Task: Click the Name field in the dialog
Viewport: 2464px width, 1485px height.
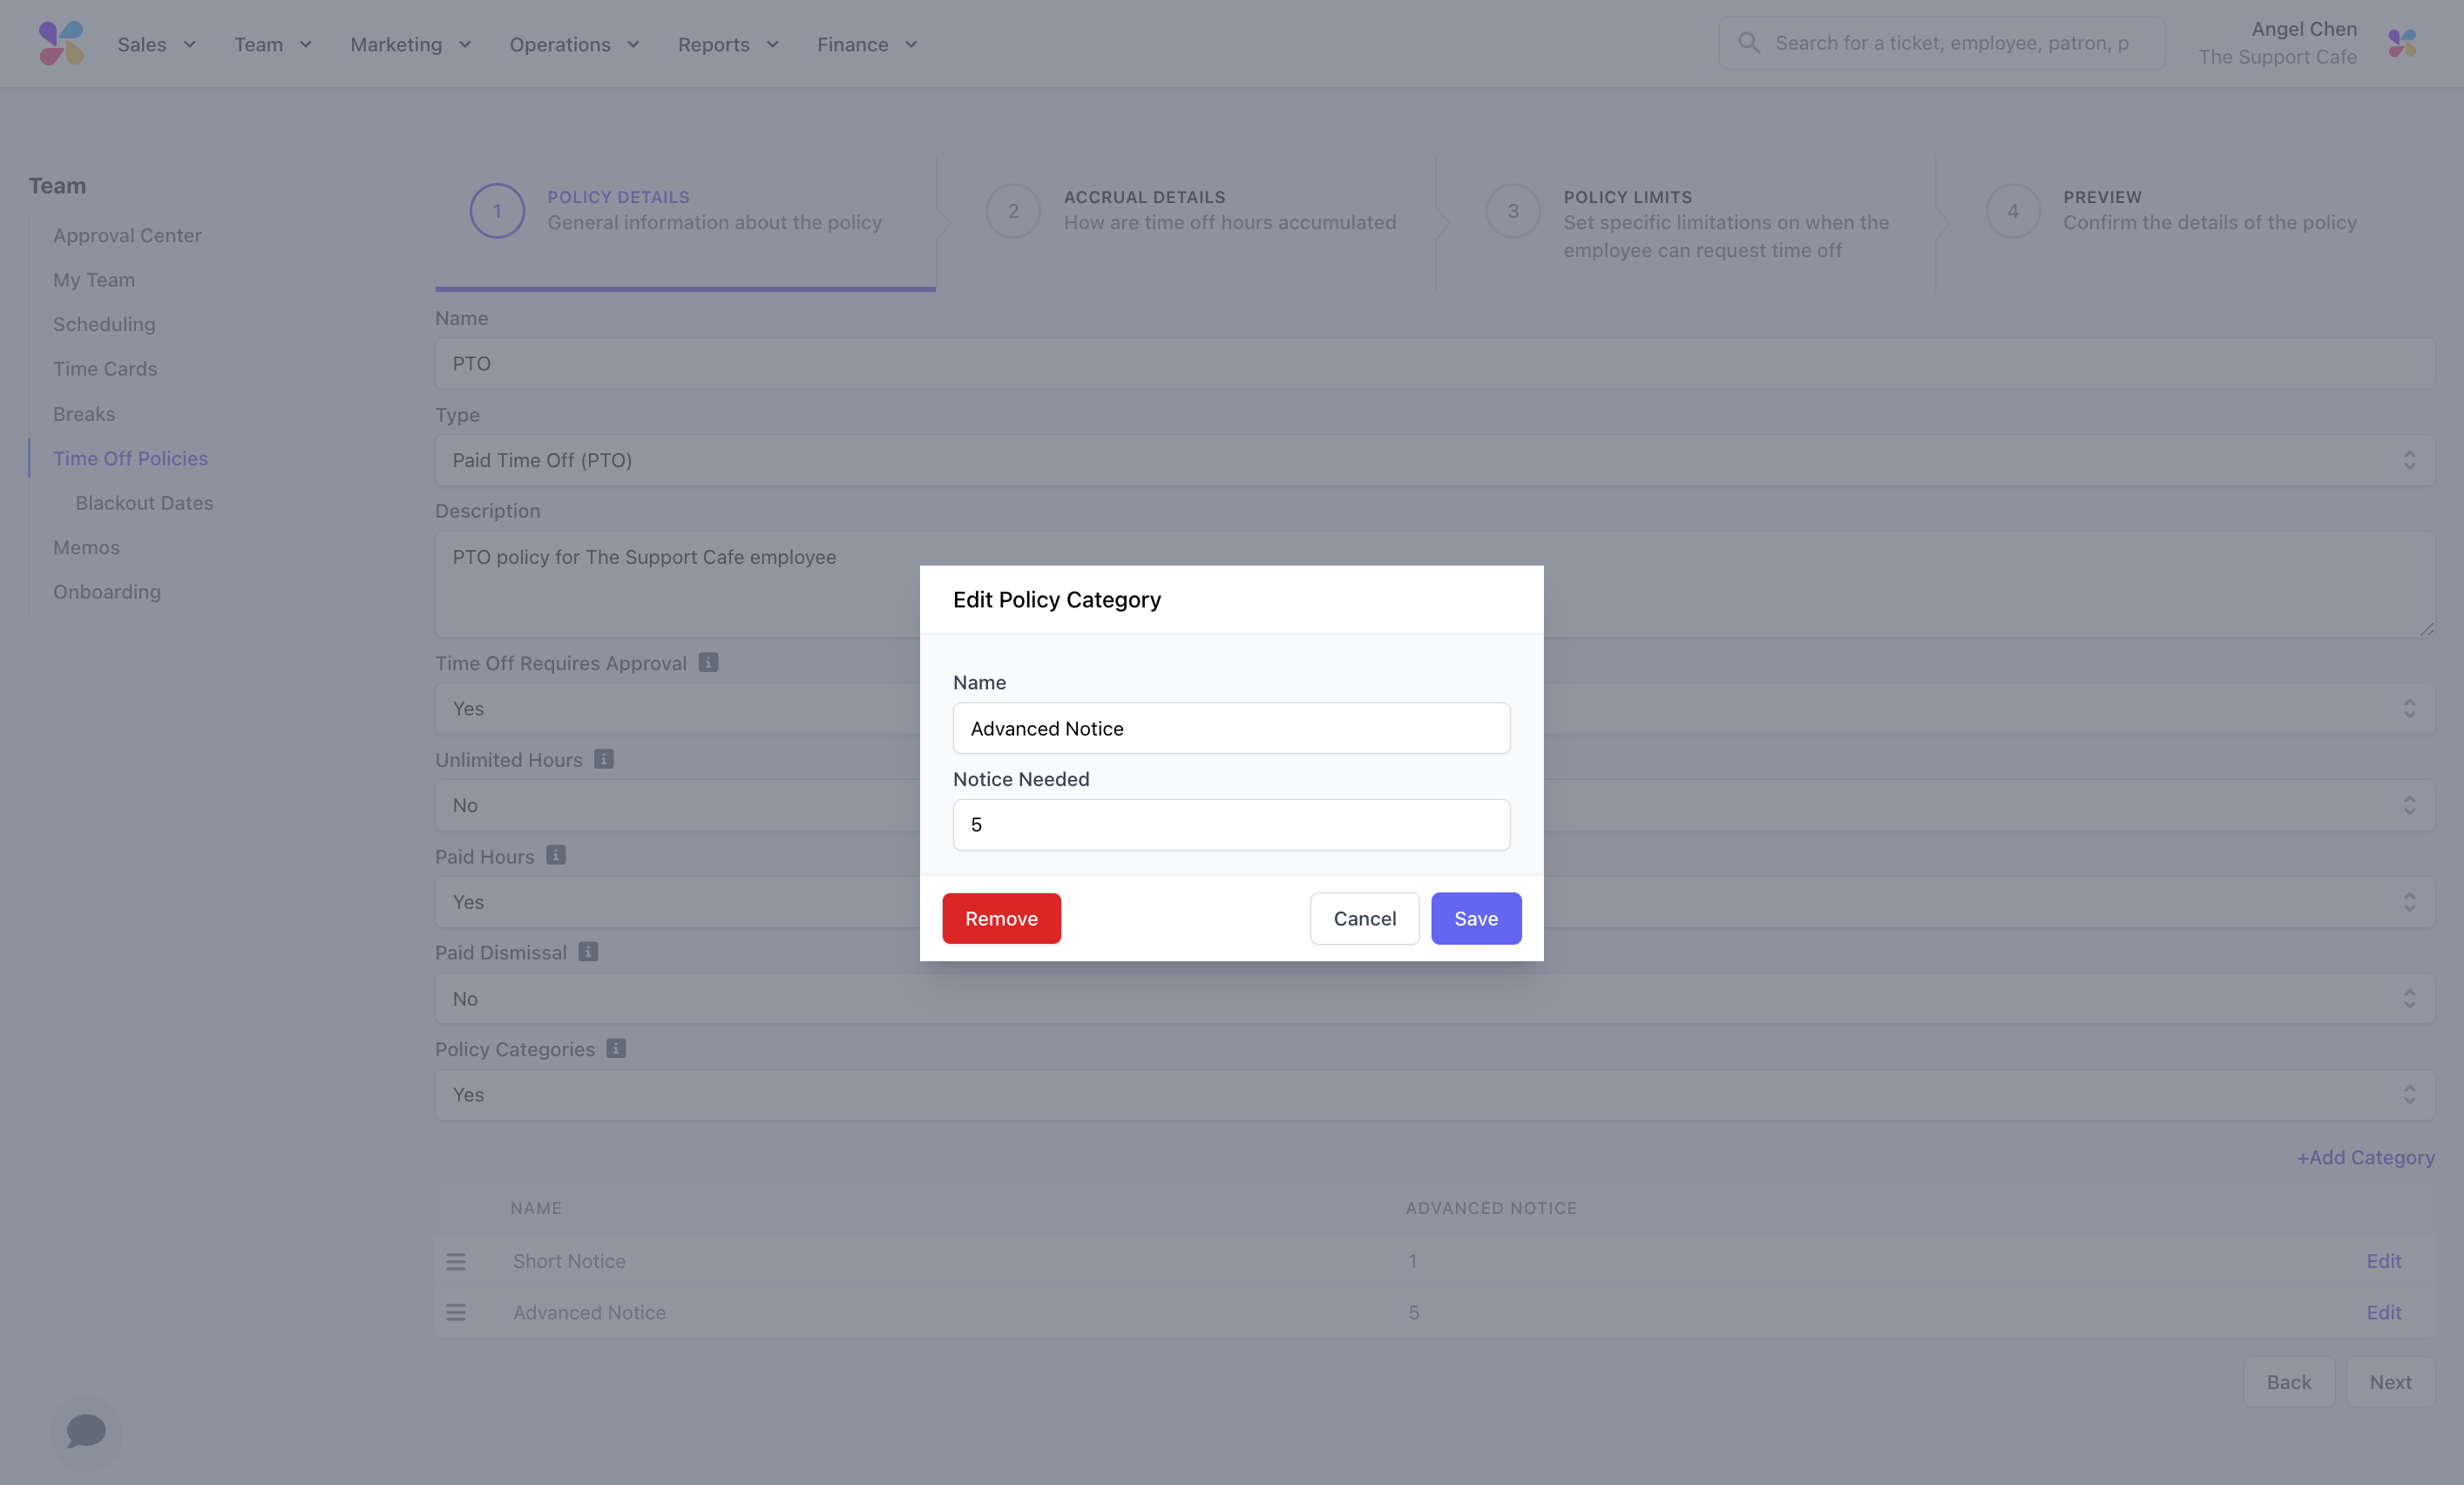Action: [1231, 728]
